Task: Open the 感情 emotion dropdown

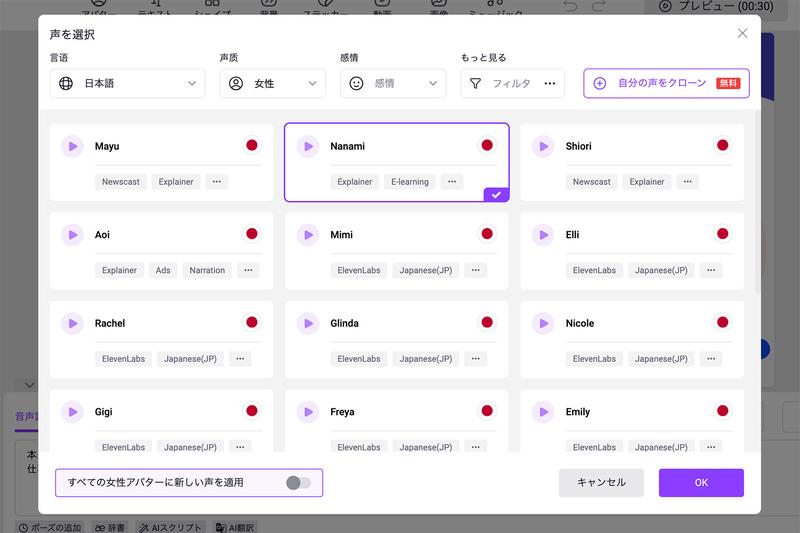Action: pos(393,84)
